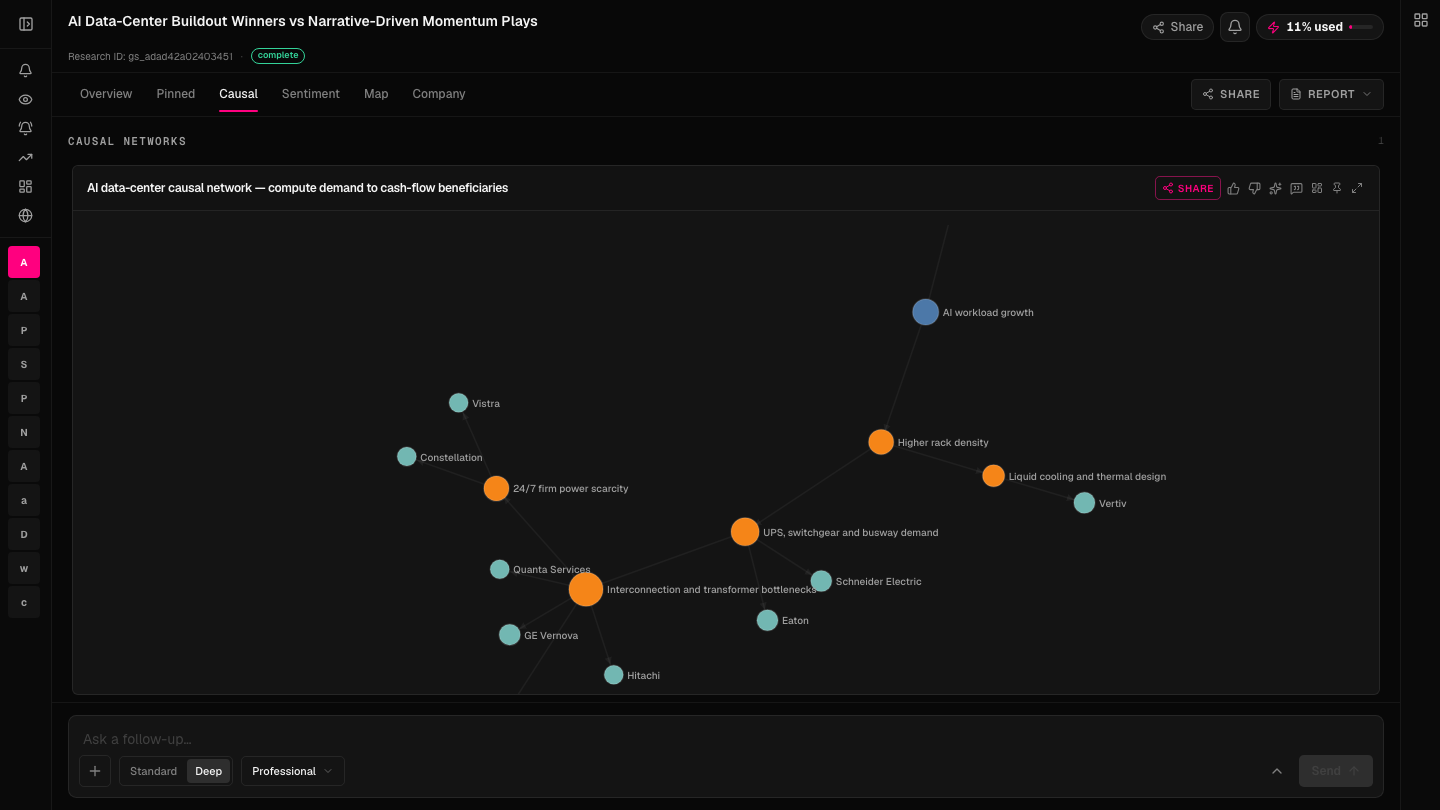Screen dimensions: 1440x810
Task: Click the Schneider Electric node
Action: click(x=821, y=581)
